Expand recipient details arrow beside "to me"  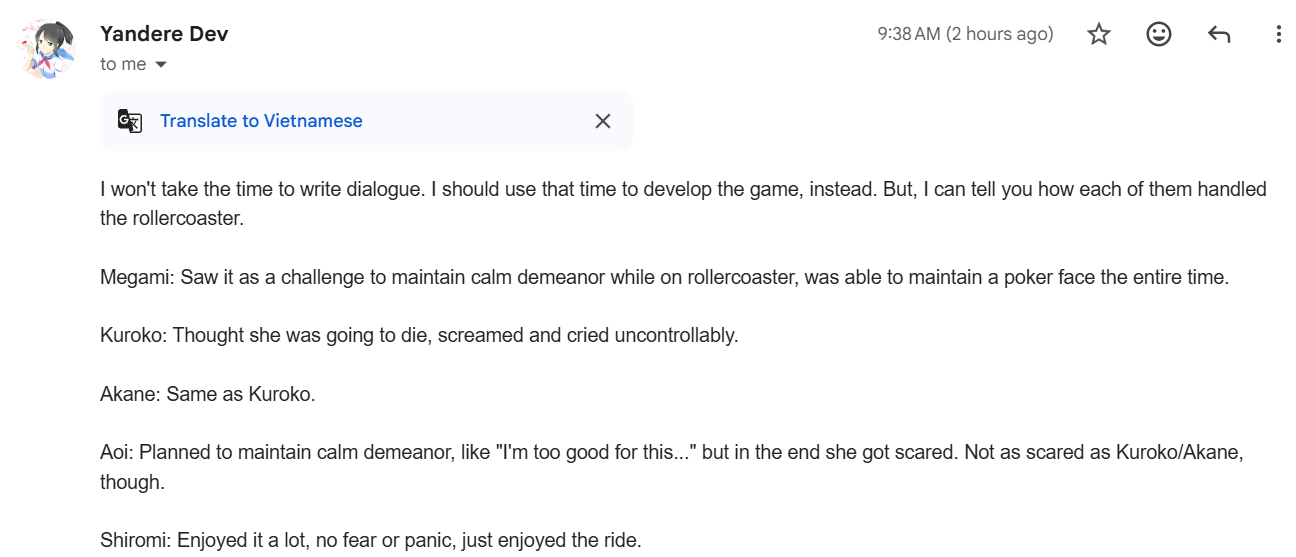pos(160,65)
